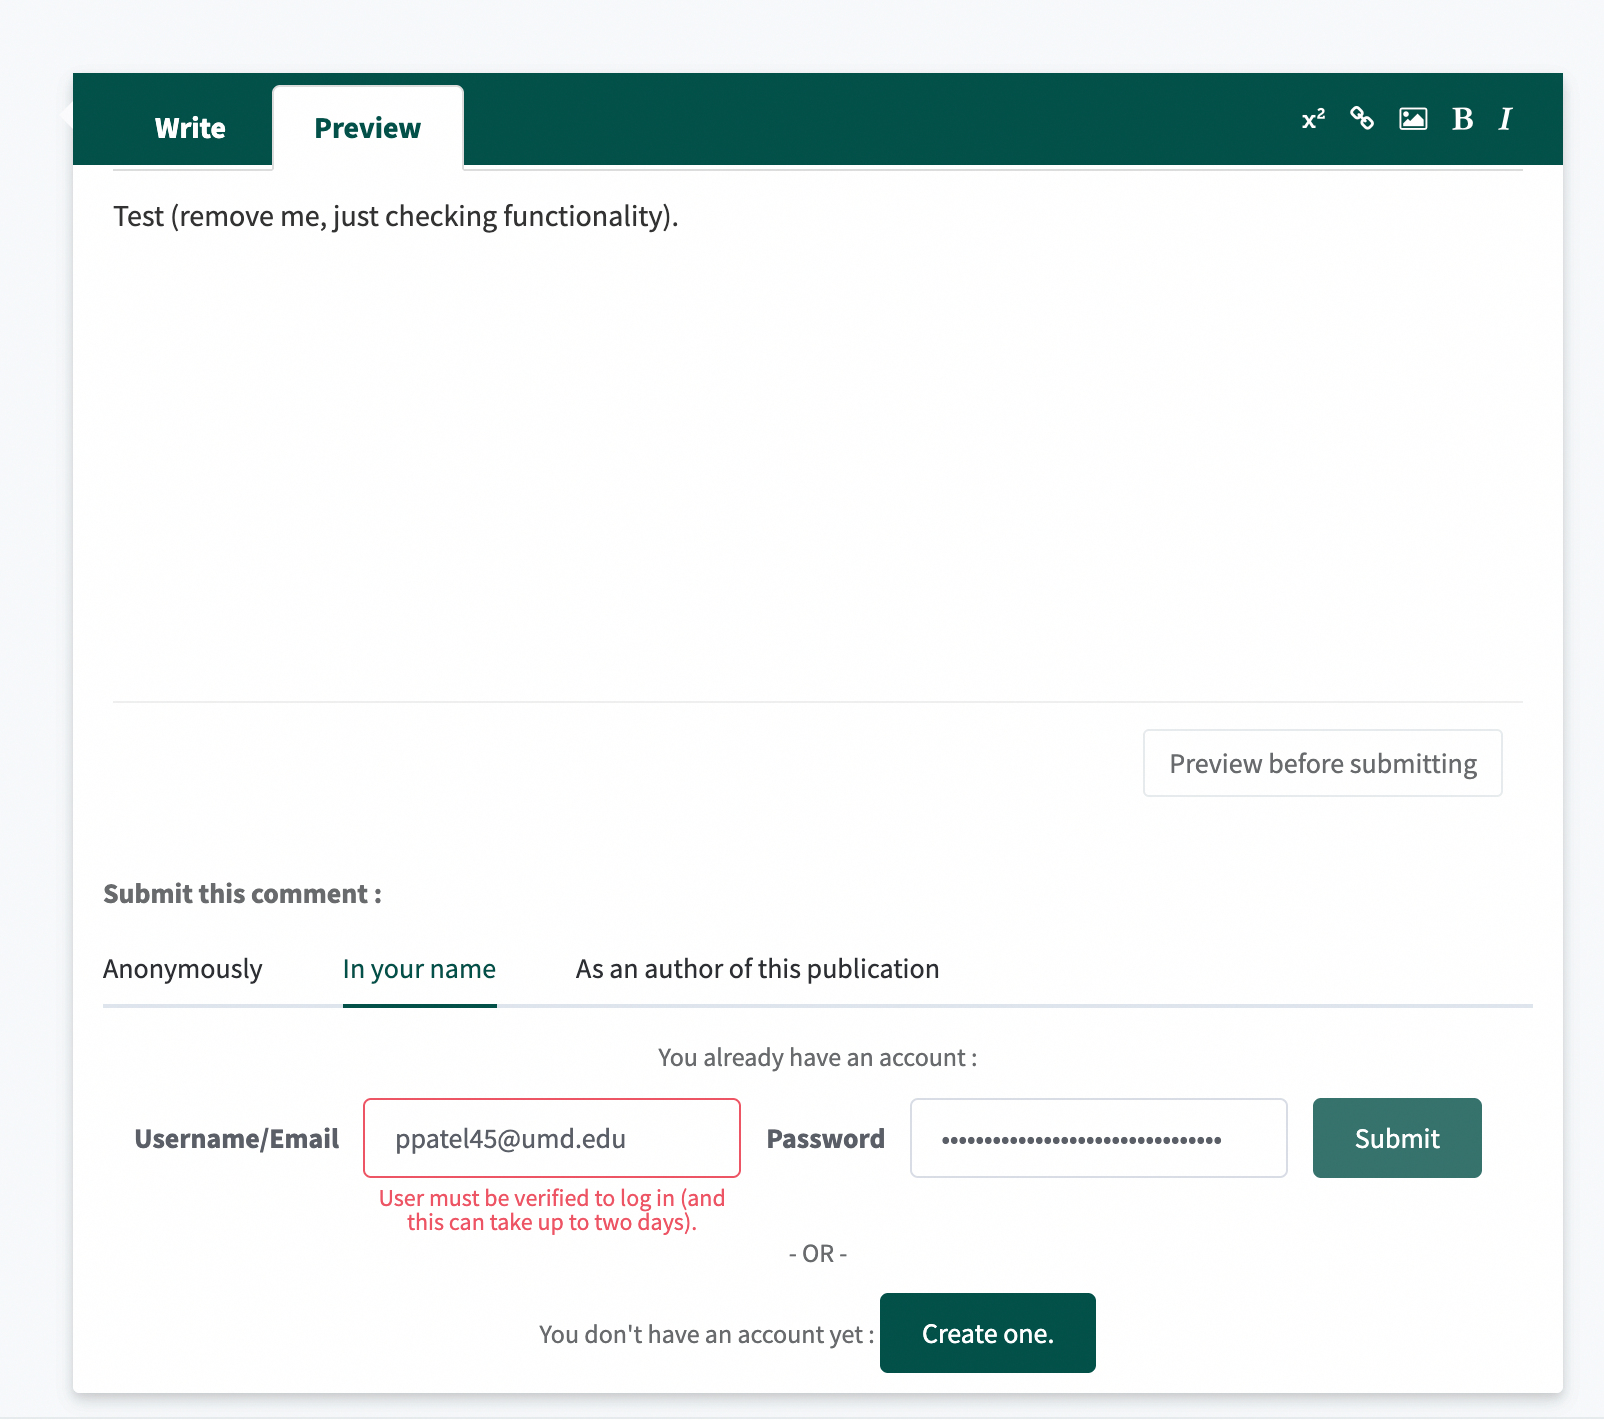Image resolution: width=1604 pixels, height=1420 pixels.
Task: Select the Preview tab
Action: pos(367,128)
